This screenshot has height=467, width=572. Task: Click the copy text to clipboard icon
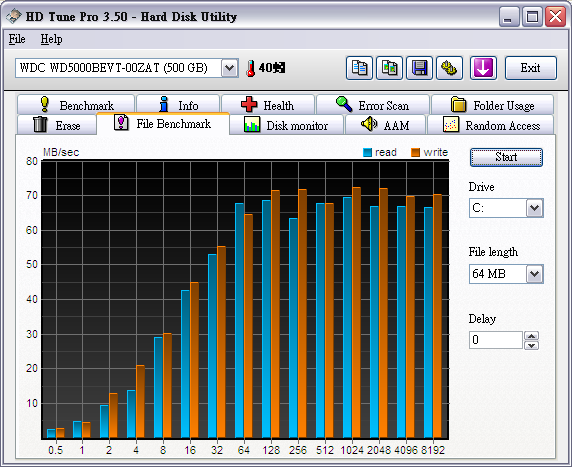[359, 68]
